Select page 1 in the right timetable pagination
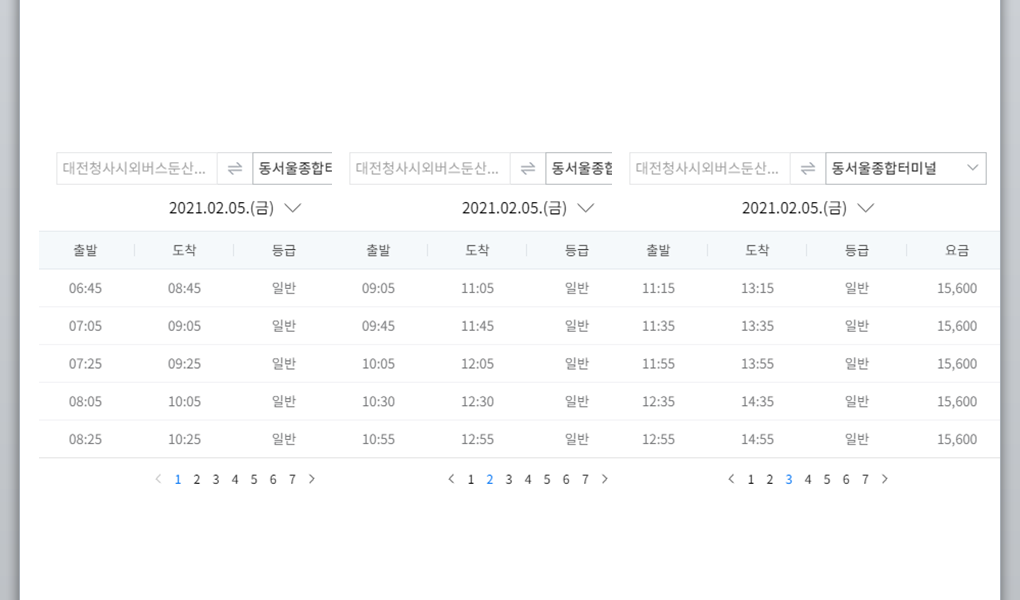 pyautogui.click(x=751, y=480)
